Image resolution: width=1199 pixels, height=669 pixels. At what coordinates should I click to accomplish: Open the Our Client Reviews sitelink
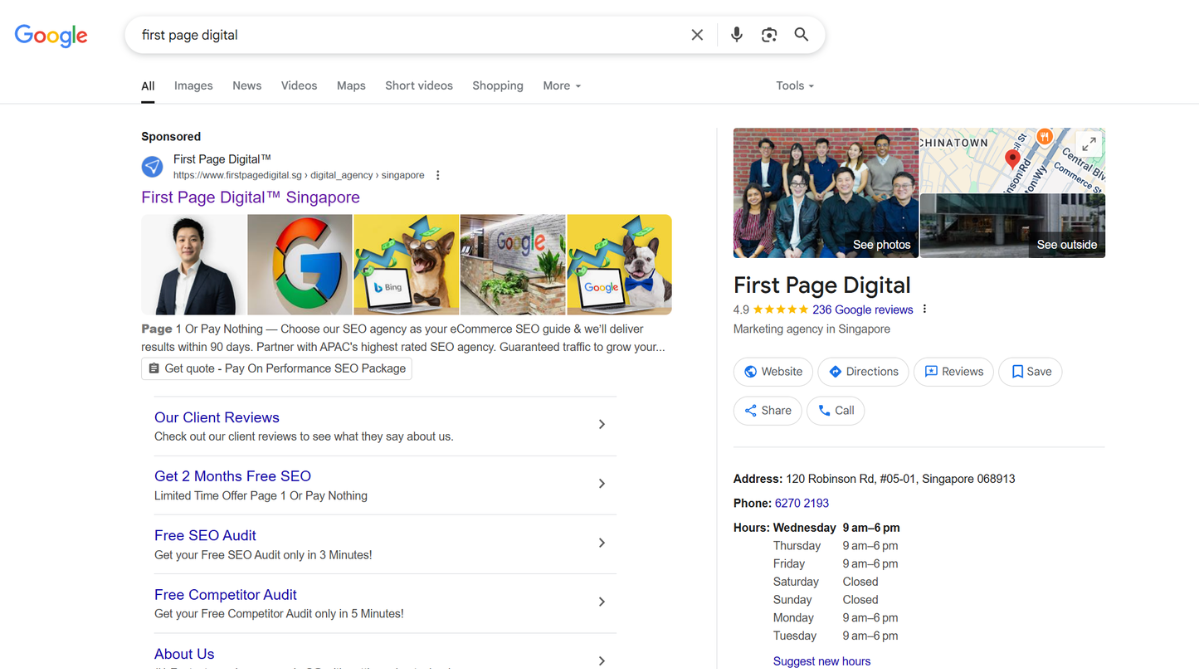click(217, 417)
